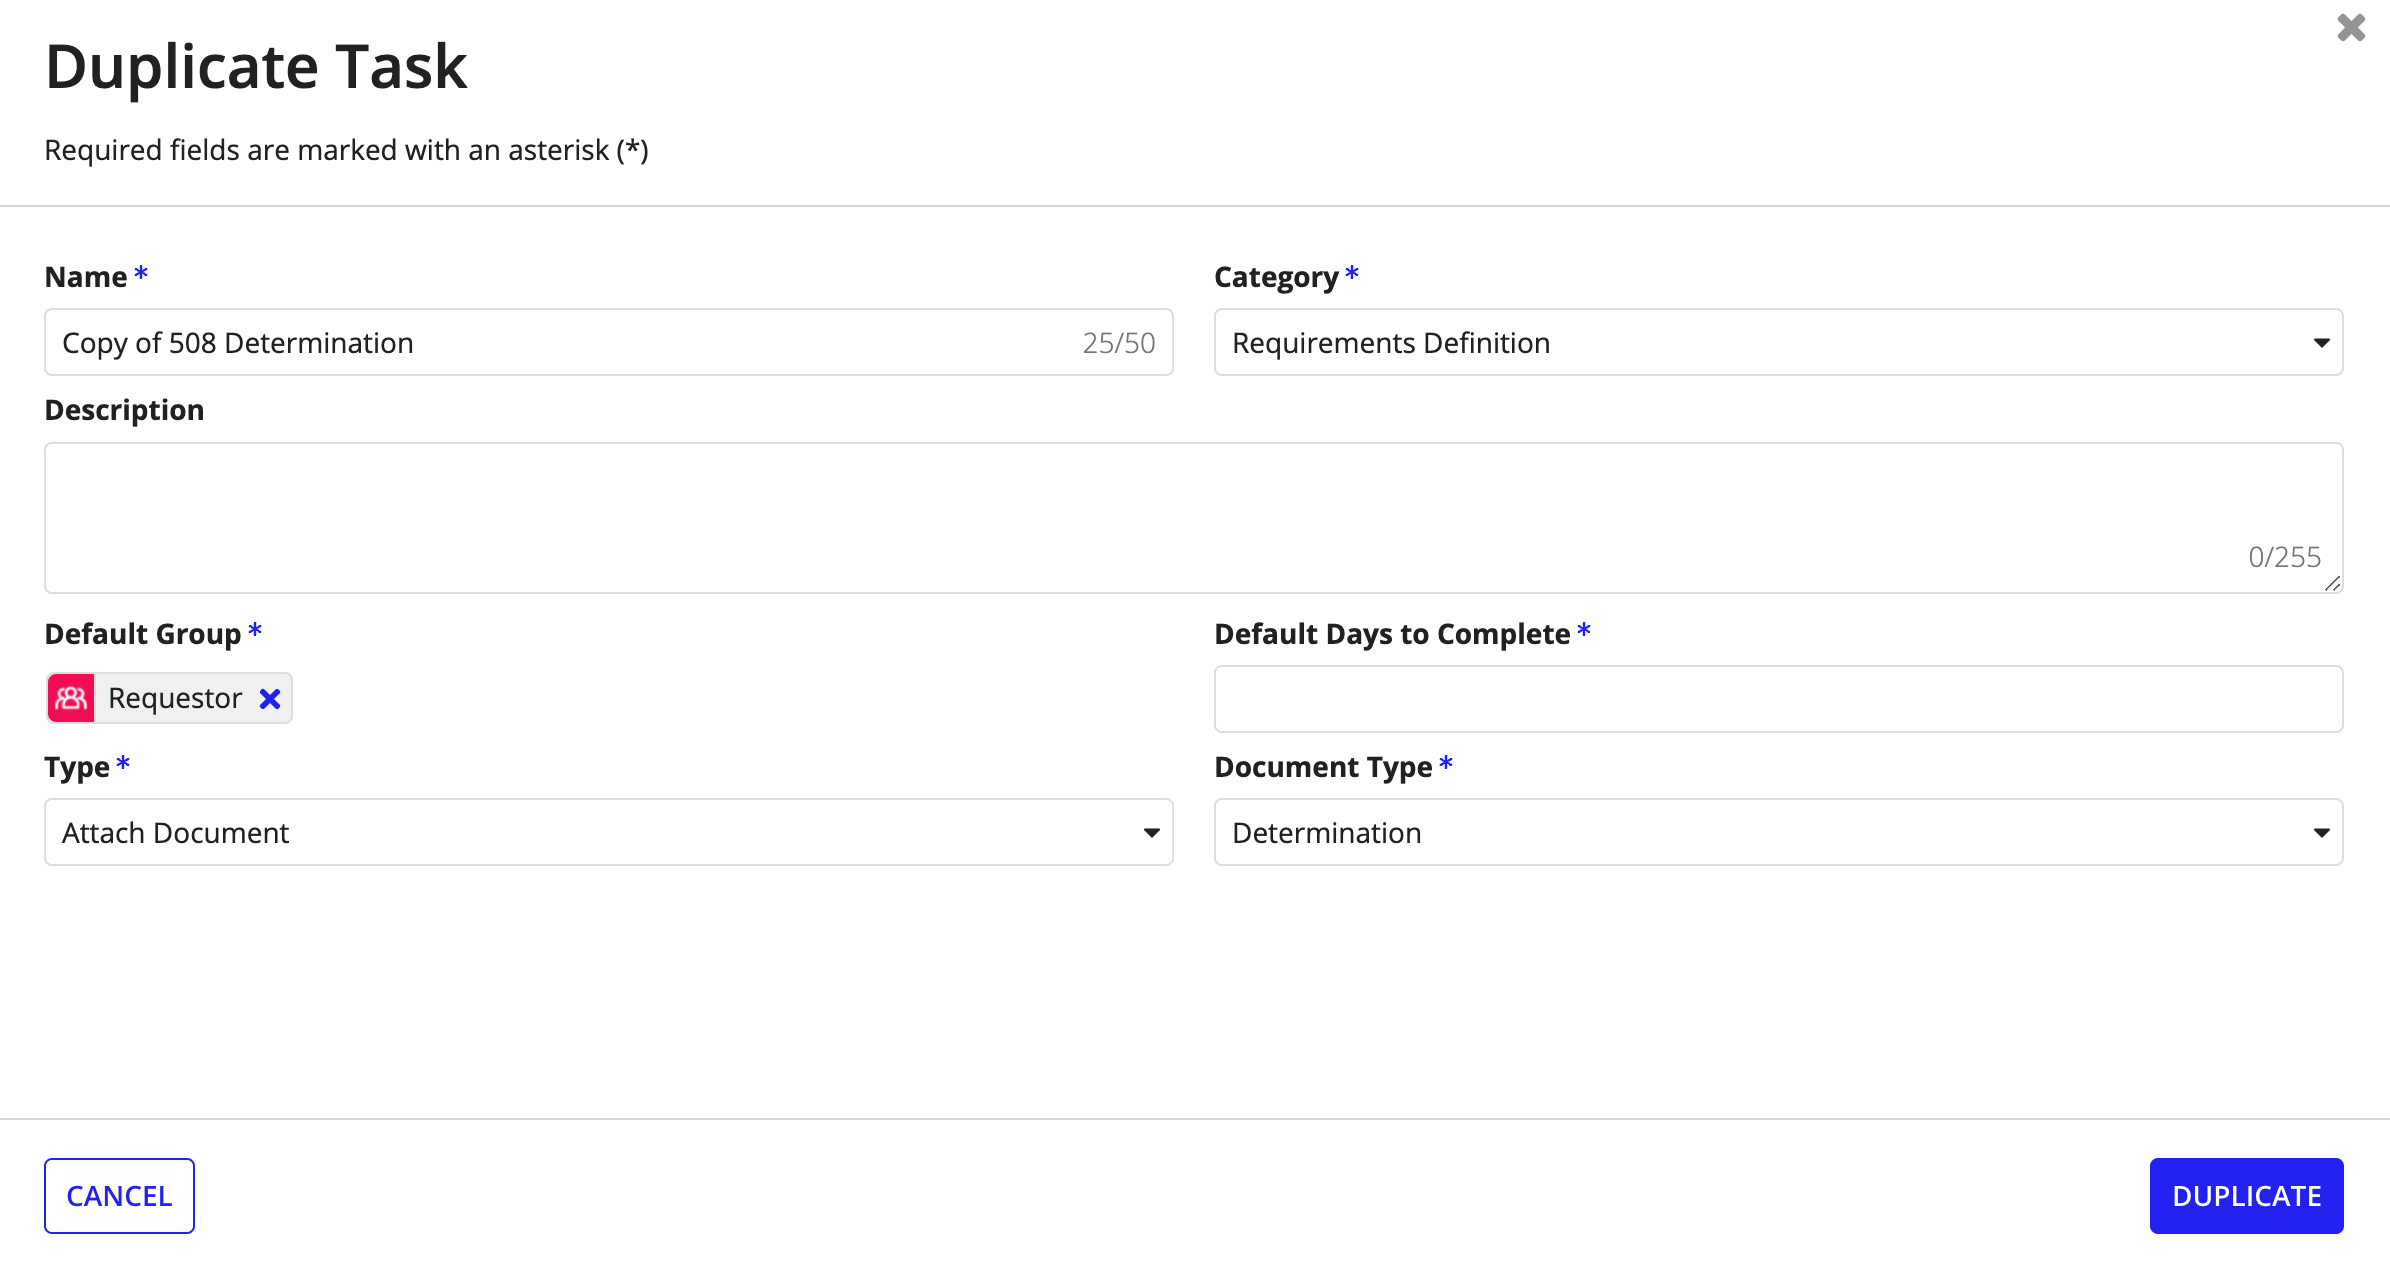Click the group selector icon on Requestor badge

click(71, 697)
